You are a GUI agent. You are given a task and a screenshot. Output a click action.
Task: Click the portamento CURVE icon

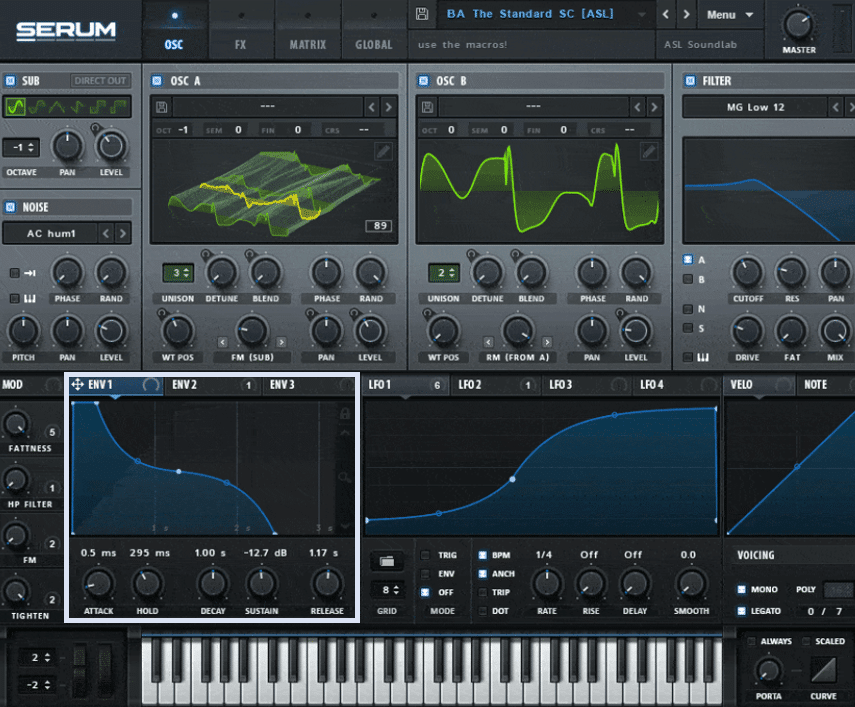823,669
